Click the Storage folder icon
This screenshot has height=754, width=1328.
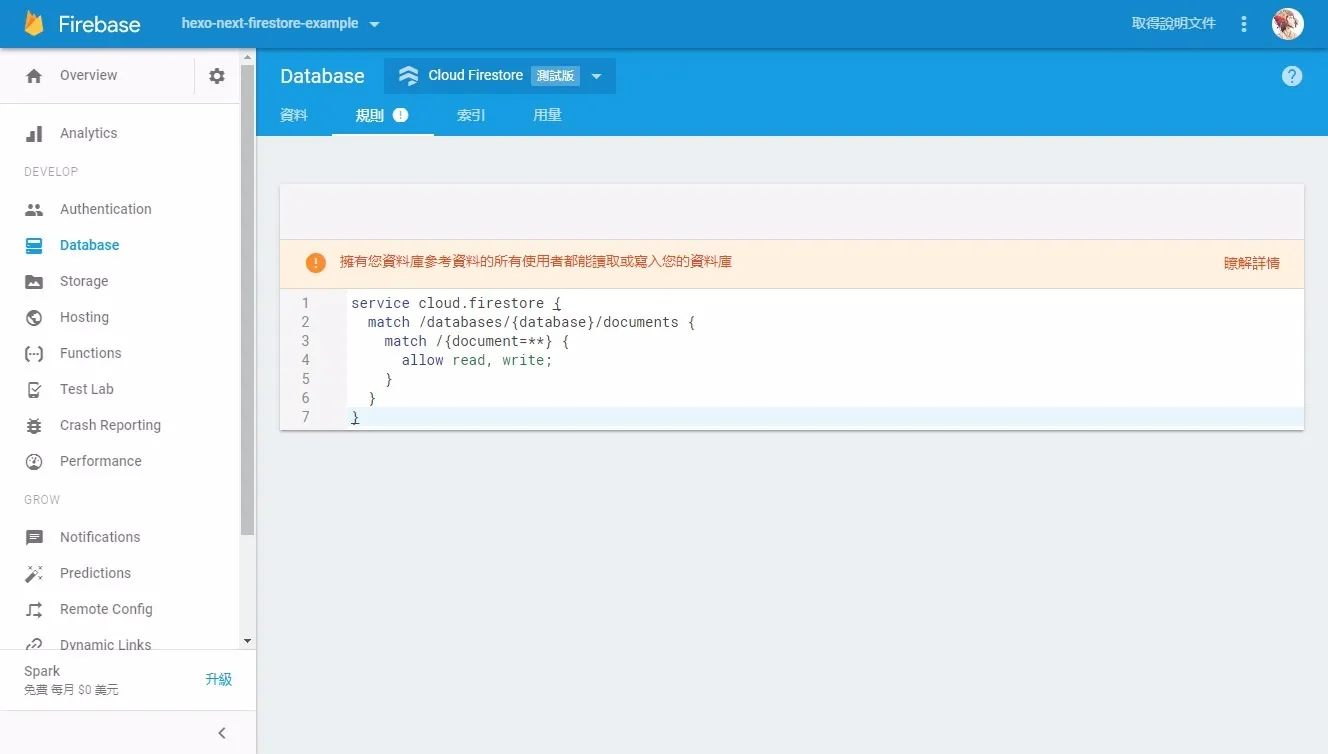click(x=34, y=281)
